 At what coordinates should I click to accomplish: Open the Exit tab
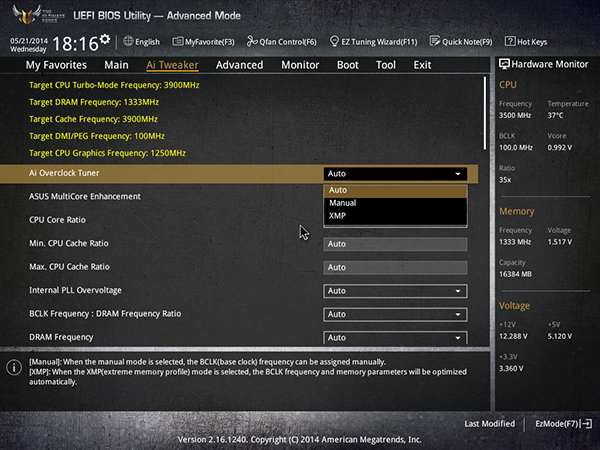422,65
